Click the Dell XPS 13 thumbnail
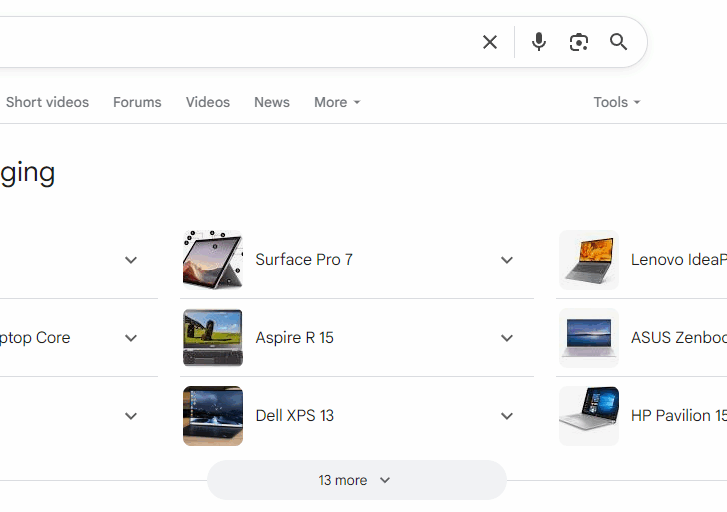 pos(213,416)
